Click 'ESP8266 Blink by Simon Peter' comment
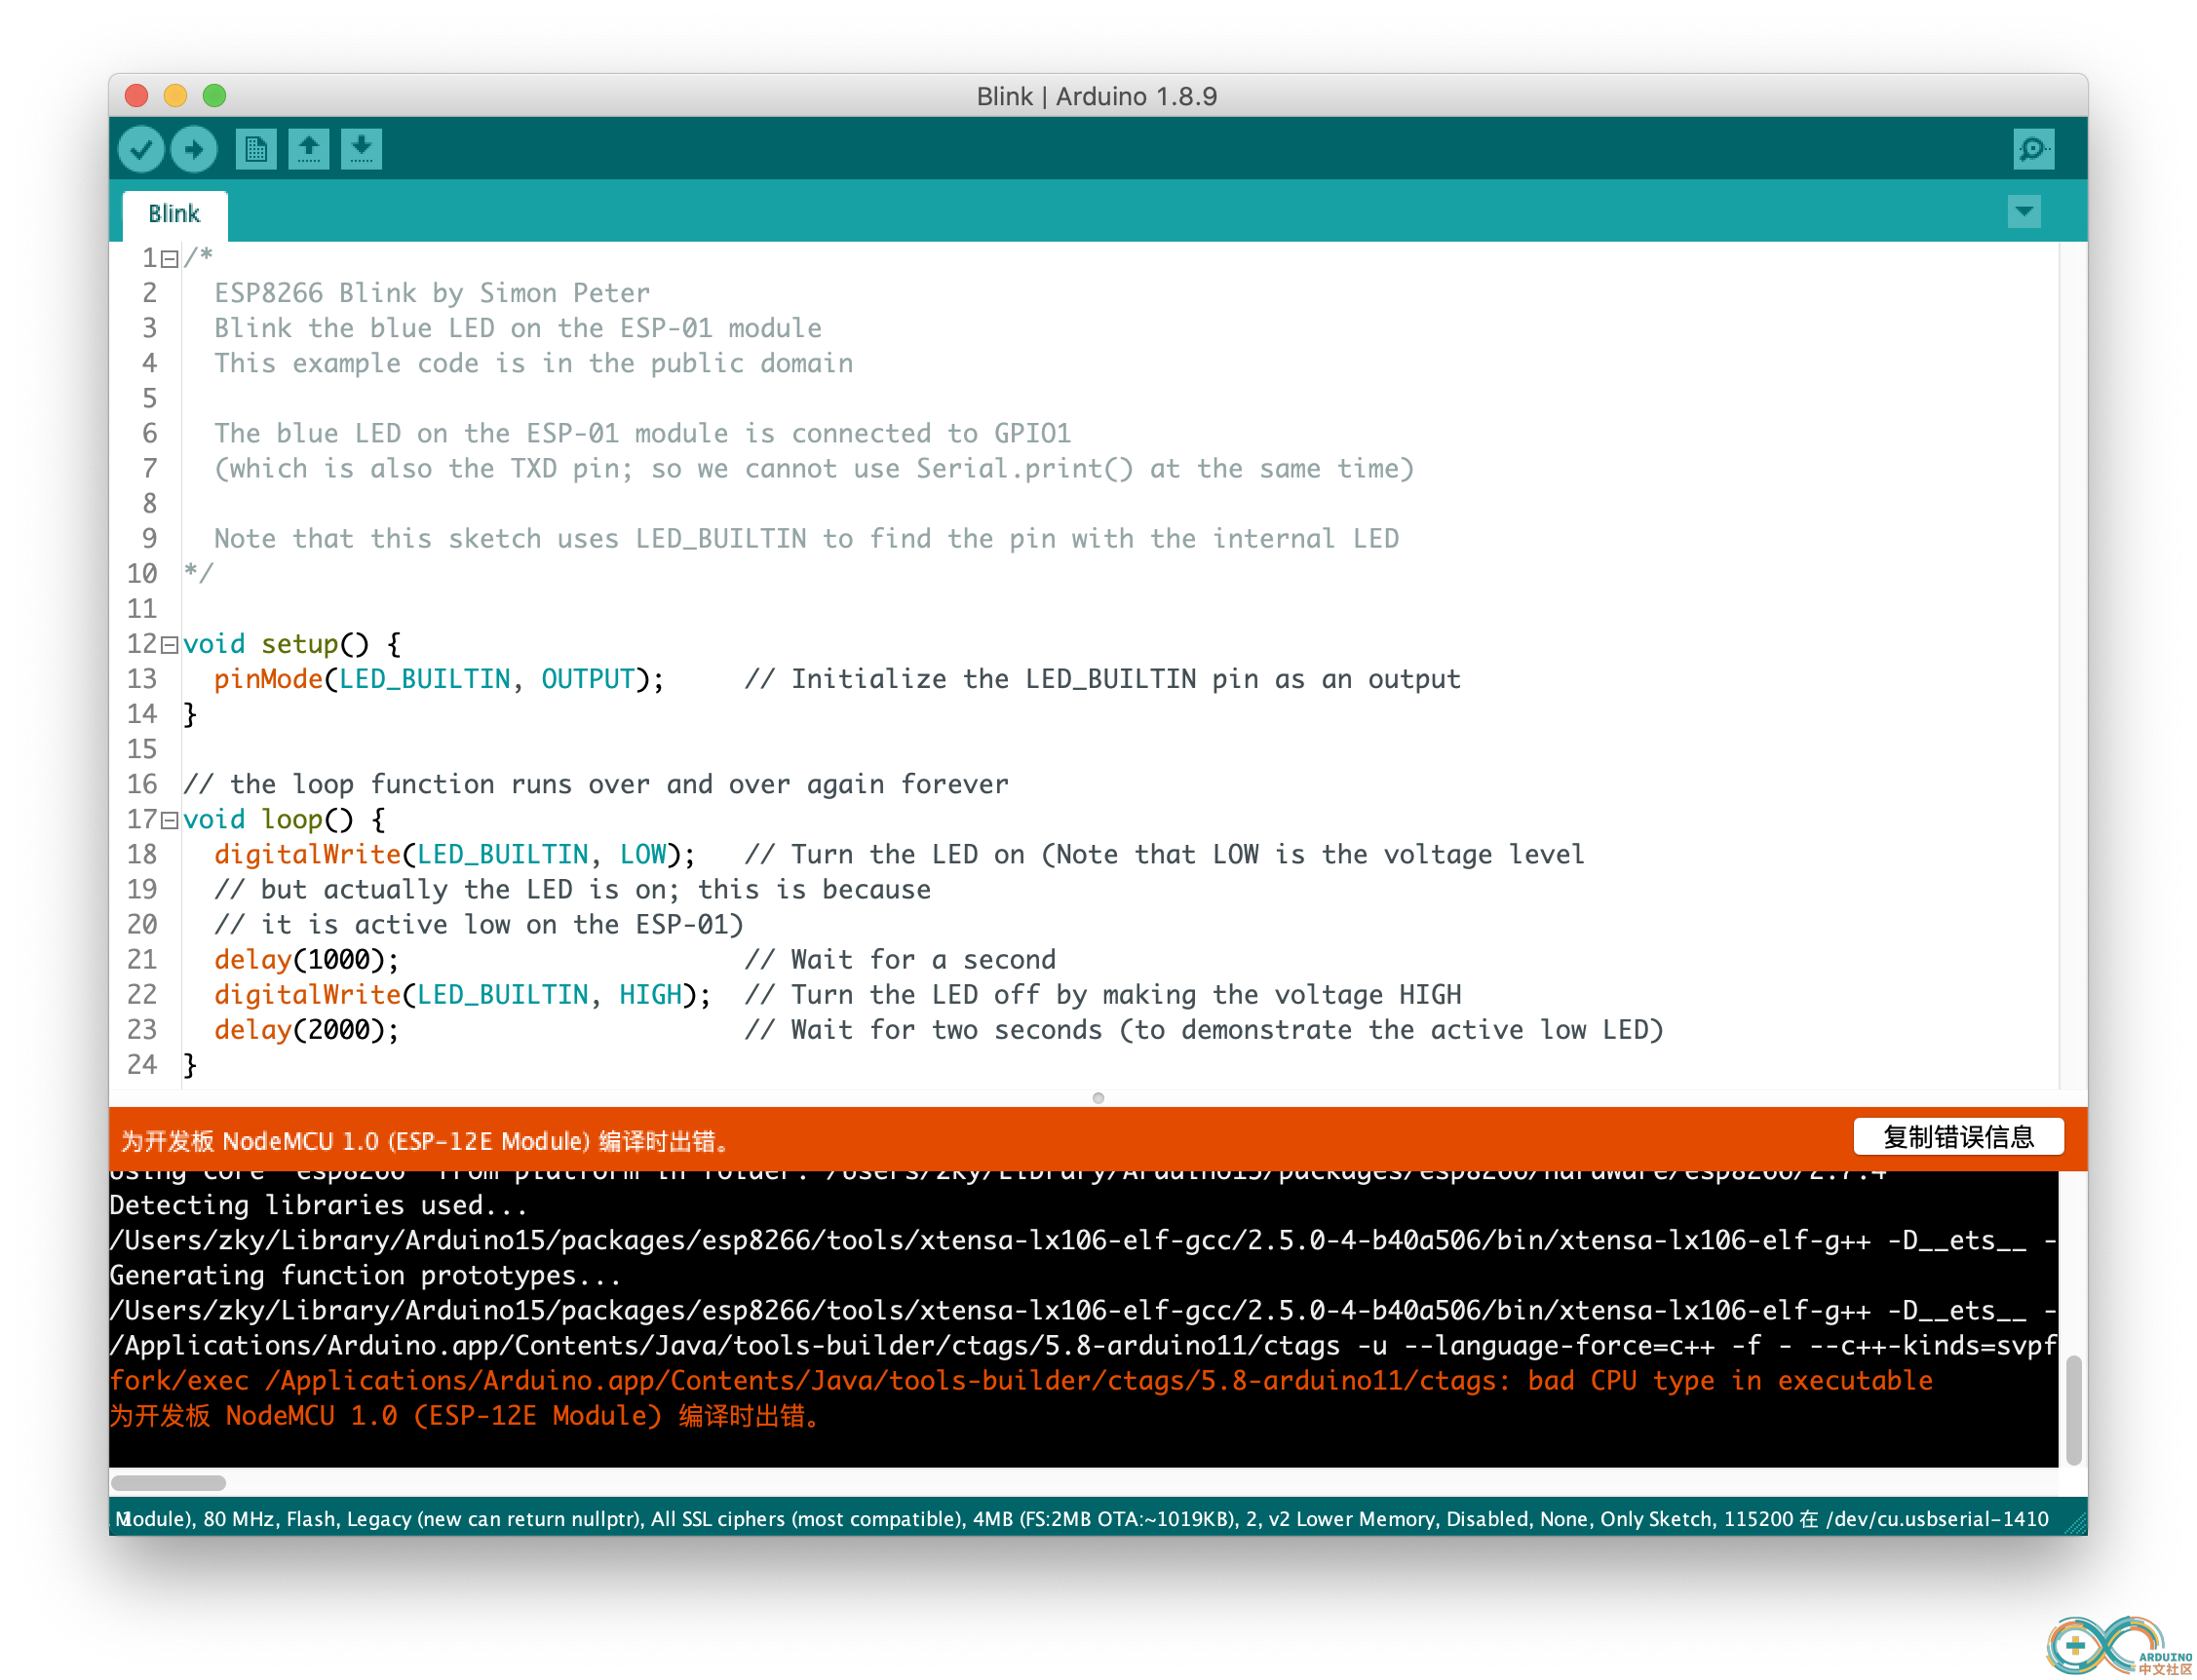The height and width of the screenshot is (1680, 2197). (x=432, y=294)
